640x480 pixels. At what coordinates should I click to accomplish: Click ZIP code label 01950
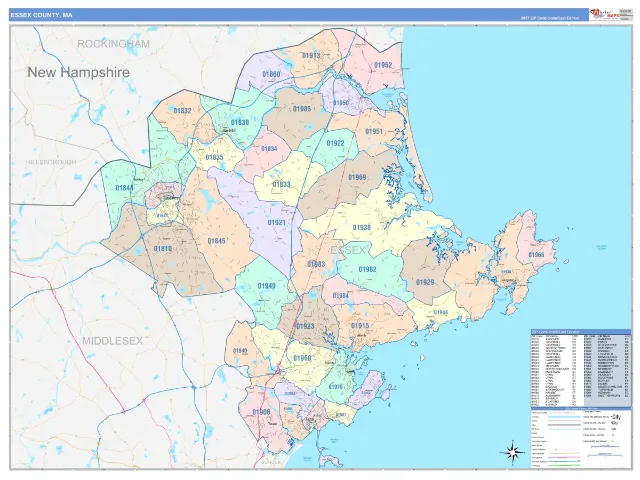(341, 103)
